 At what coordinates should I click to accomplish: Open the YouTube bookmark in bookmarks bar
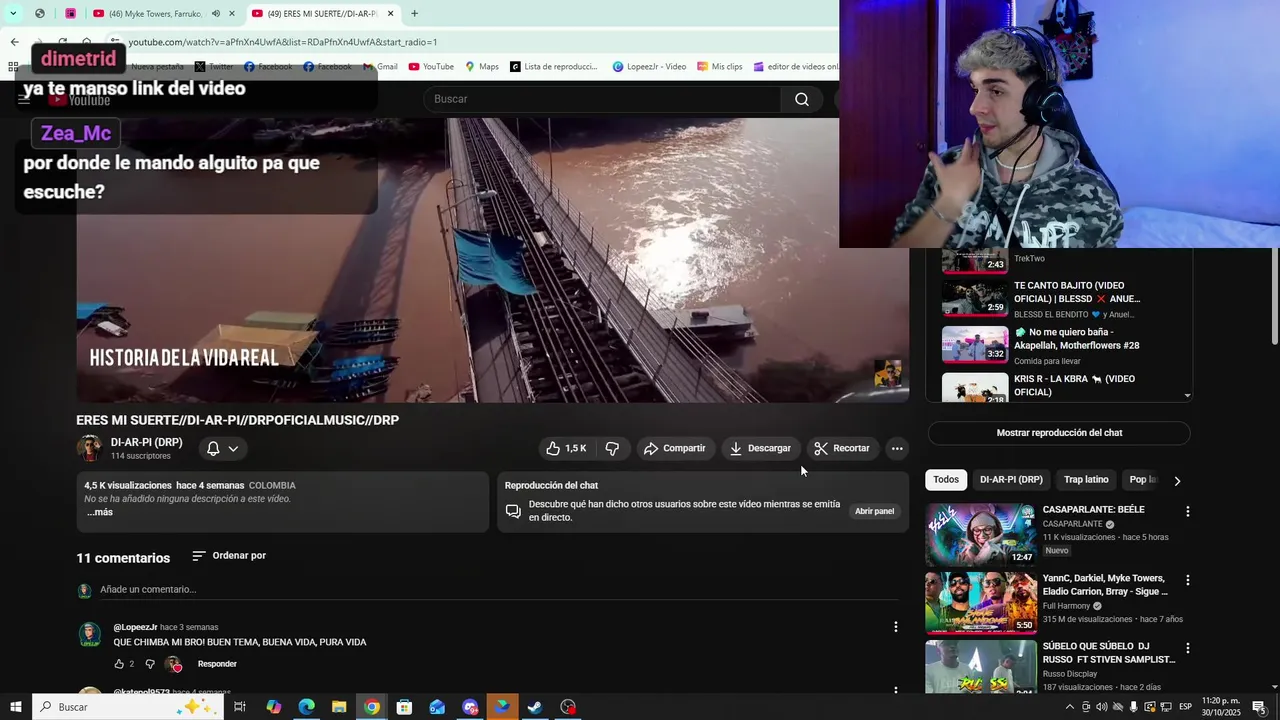[x=431, y=67]
